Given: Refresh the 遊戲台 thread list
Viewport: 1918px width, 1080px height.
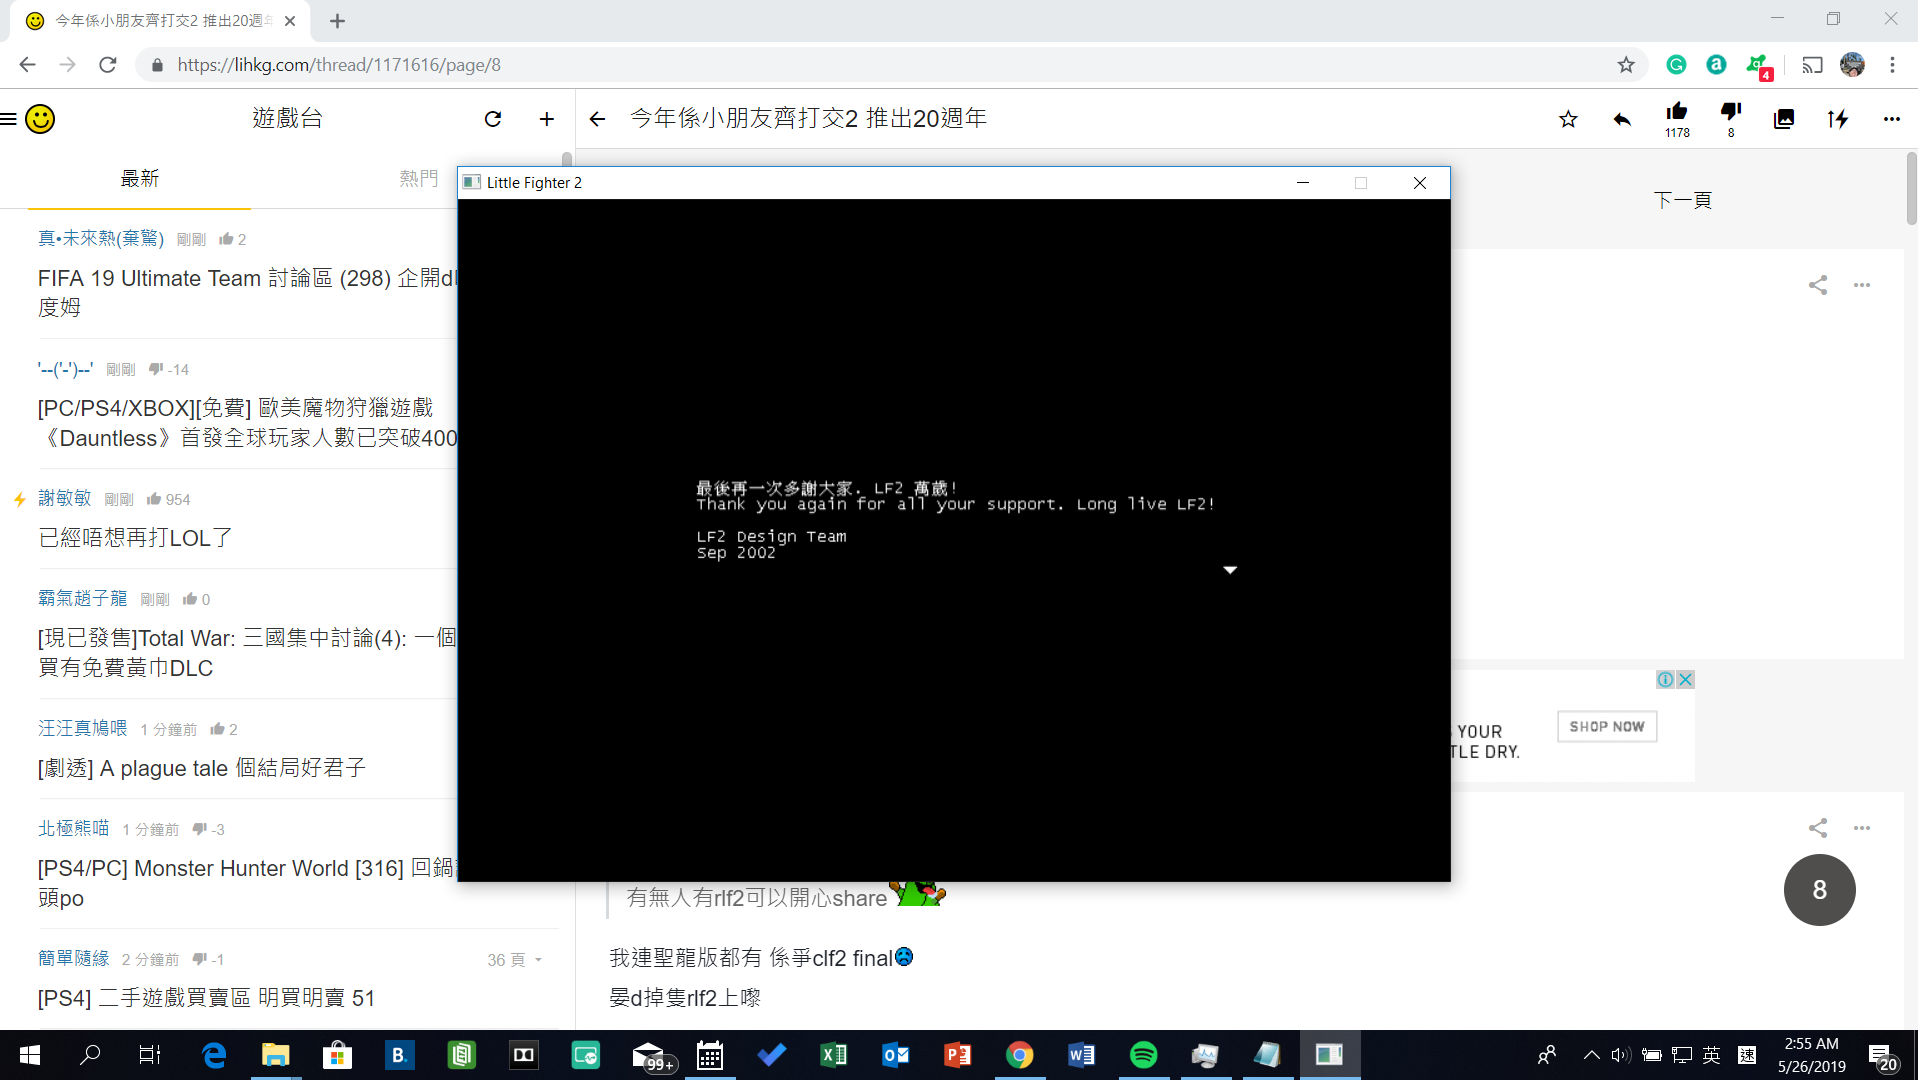Looking at the screenshot, I should click(x=493, y=119).
